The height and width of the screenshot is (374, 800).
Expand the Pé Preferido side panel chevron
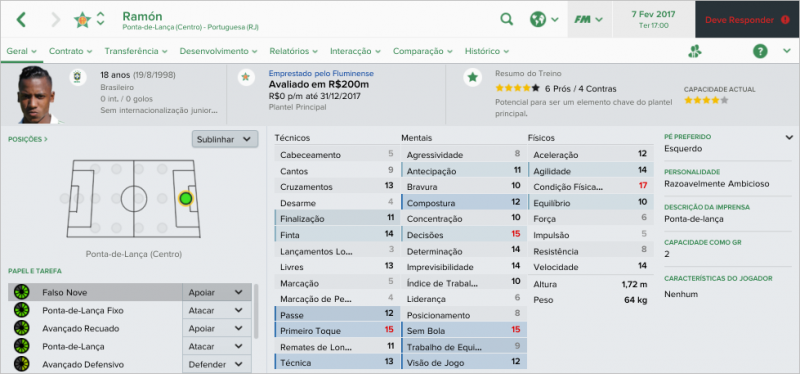coord(789,137)
